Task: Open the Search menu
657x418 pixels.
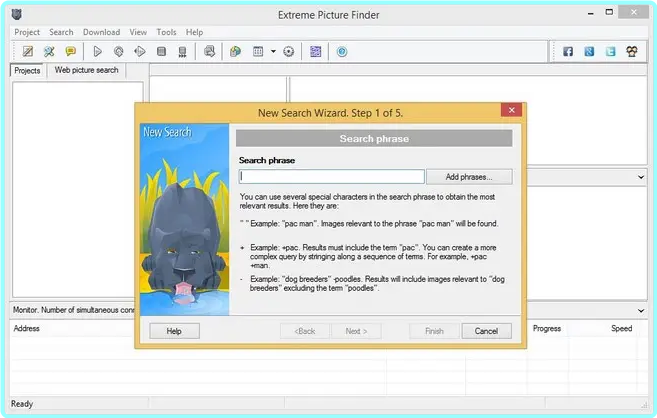Action: 61,32
